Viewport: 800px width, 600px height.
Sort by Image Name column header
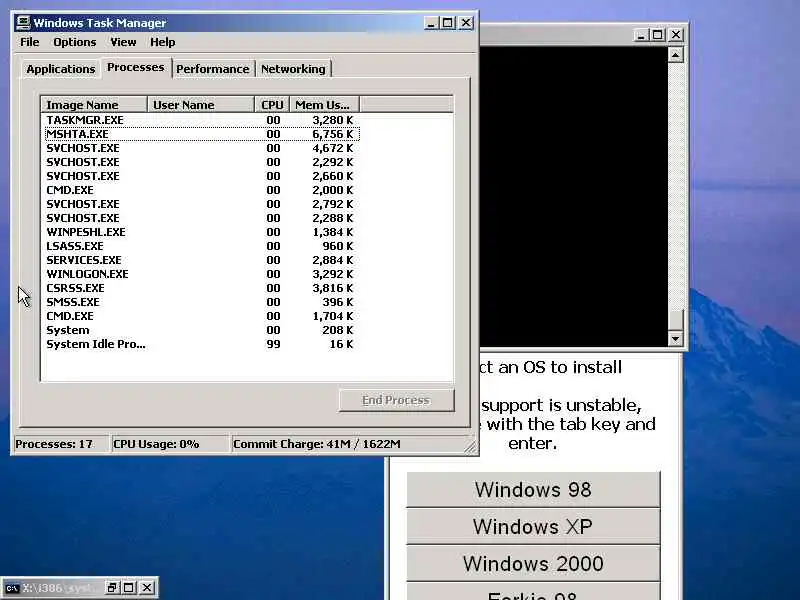pyautogui.click(x=94, y=105)
